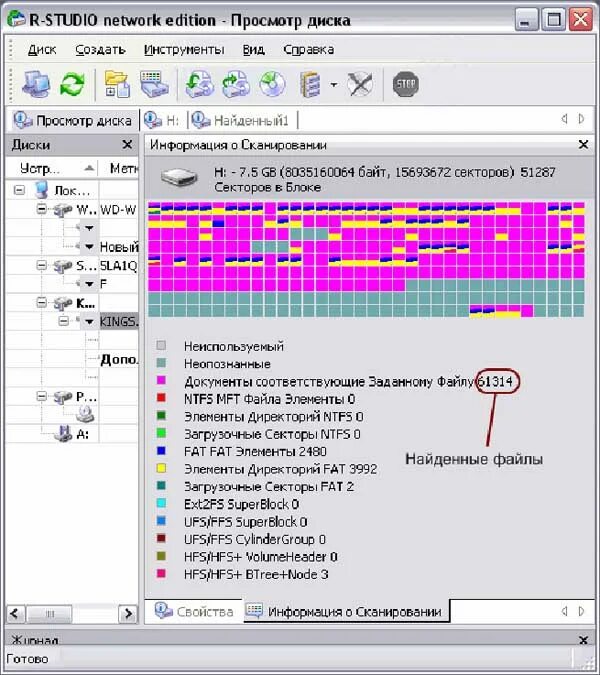
Task: Open the Создать menu
Action: (x=100, y=50)
